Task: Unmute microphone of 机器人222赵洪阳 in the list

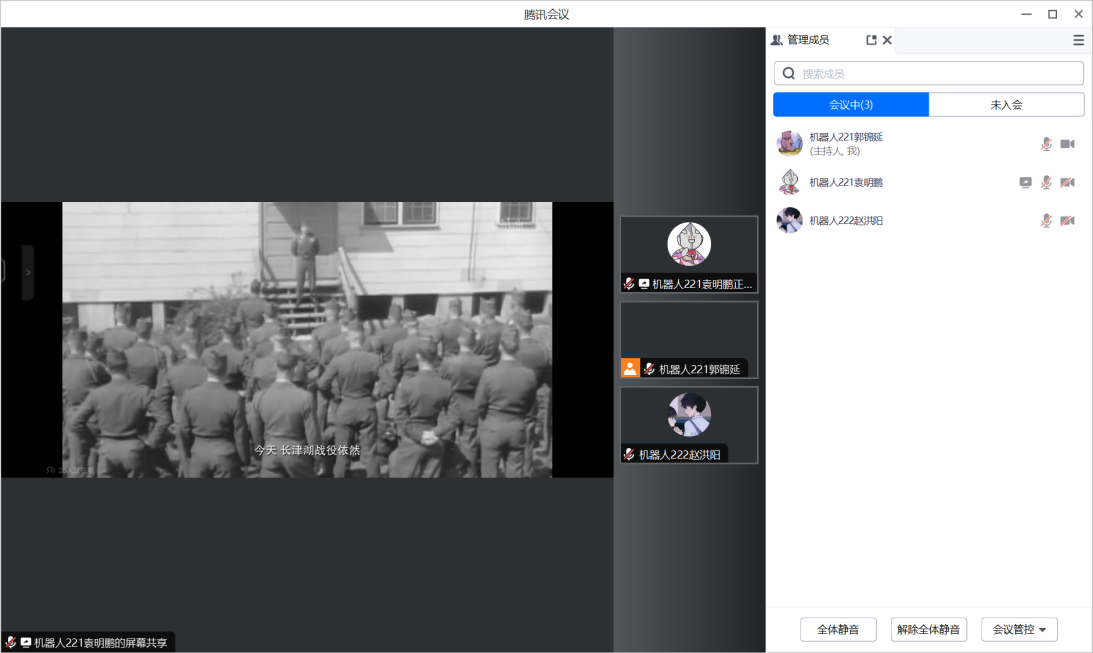Action: [x=1046, y=220]
